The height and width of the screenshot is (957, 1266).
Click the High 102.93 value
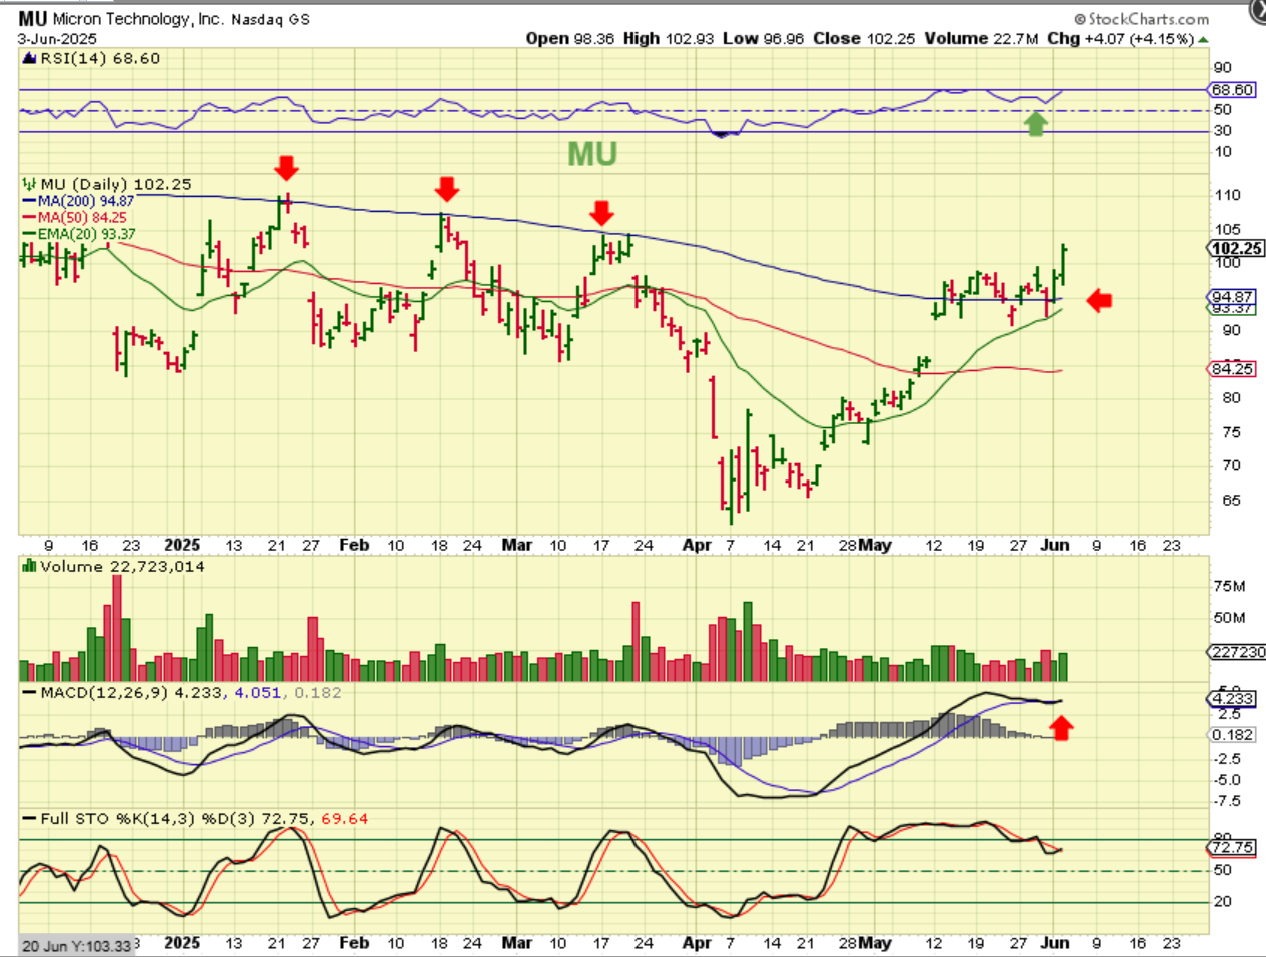point(669,39)
